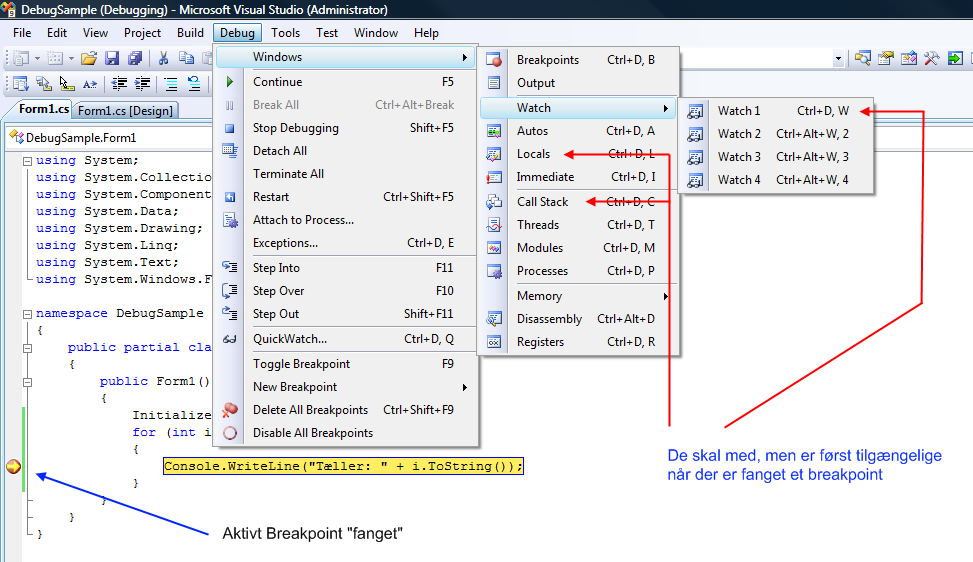Open the Tools menu

tap(285, 33)
